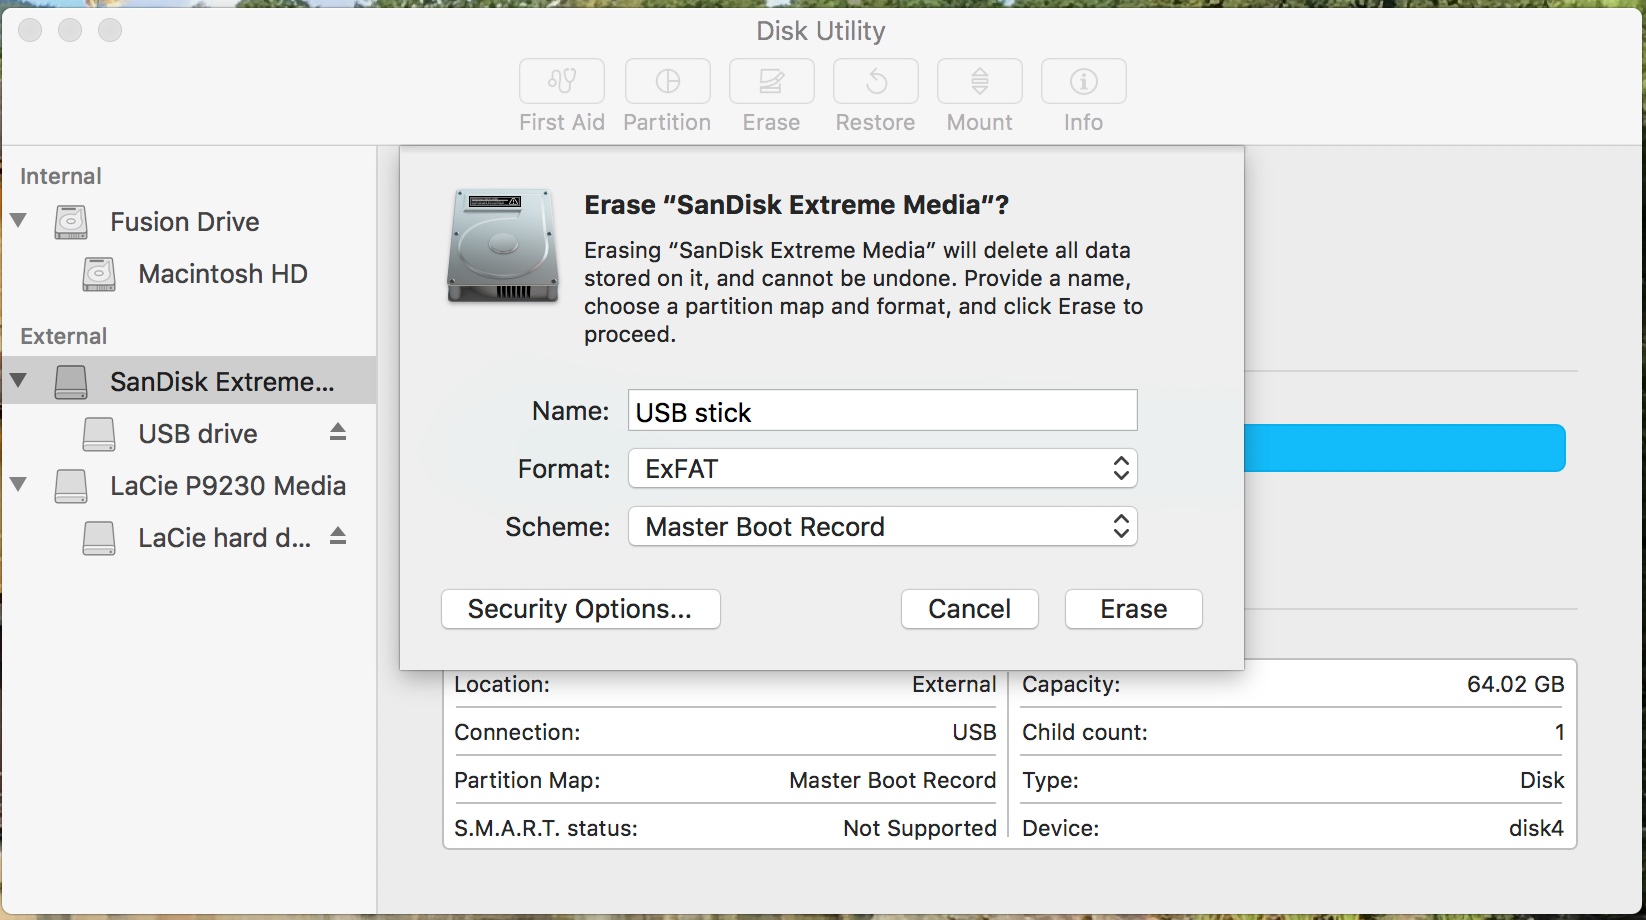Screen dimensions: 1646x920
Task: Collapse the Fusion Drive tree
Action: 18,220
